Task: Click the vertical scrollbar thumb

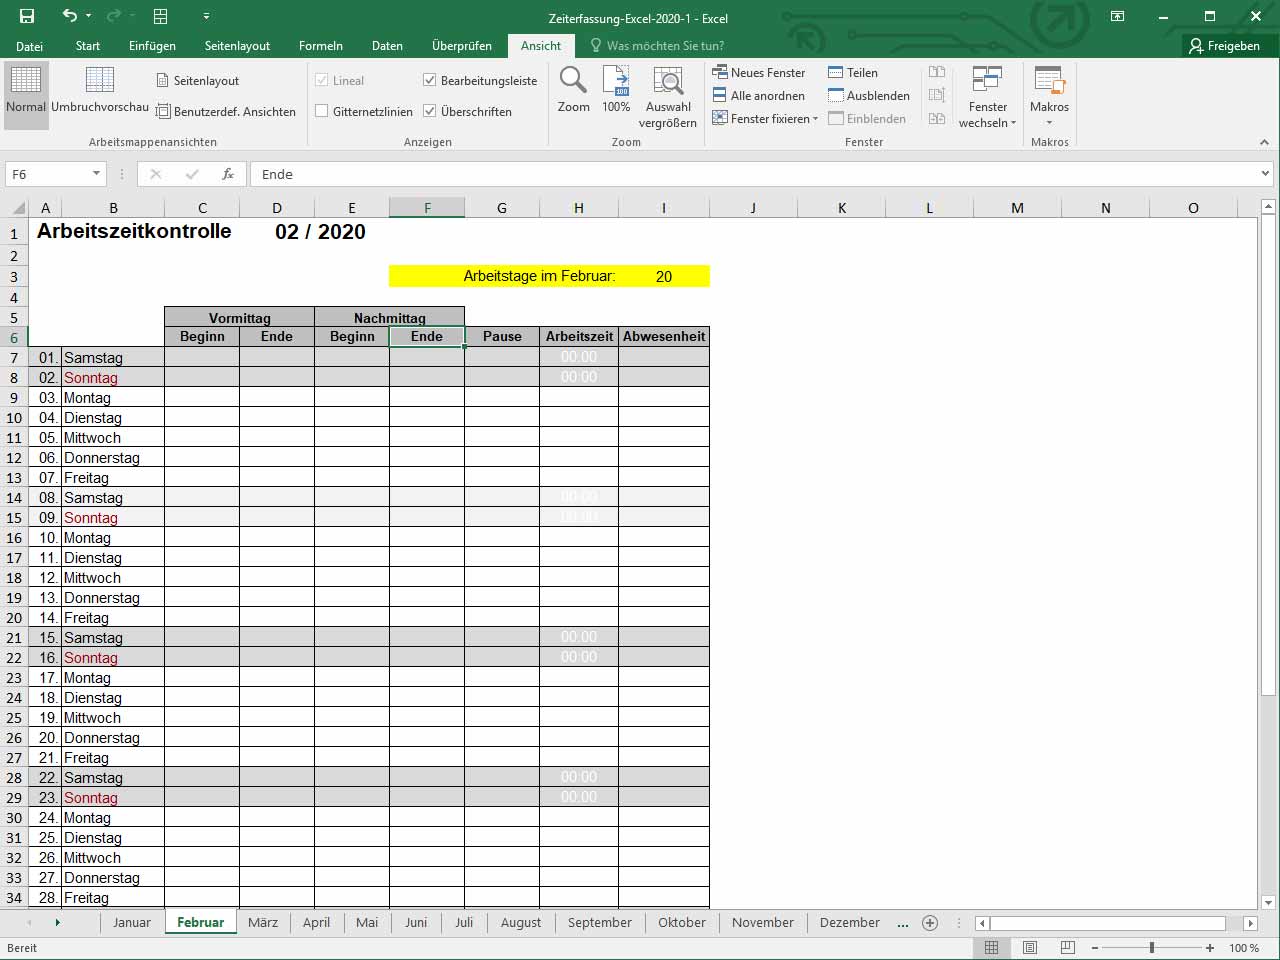Action: [x=1268, y=456]
